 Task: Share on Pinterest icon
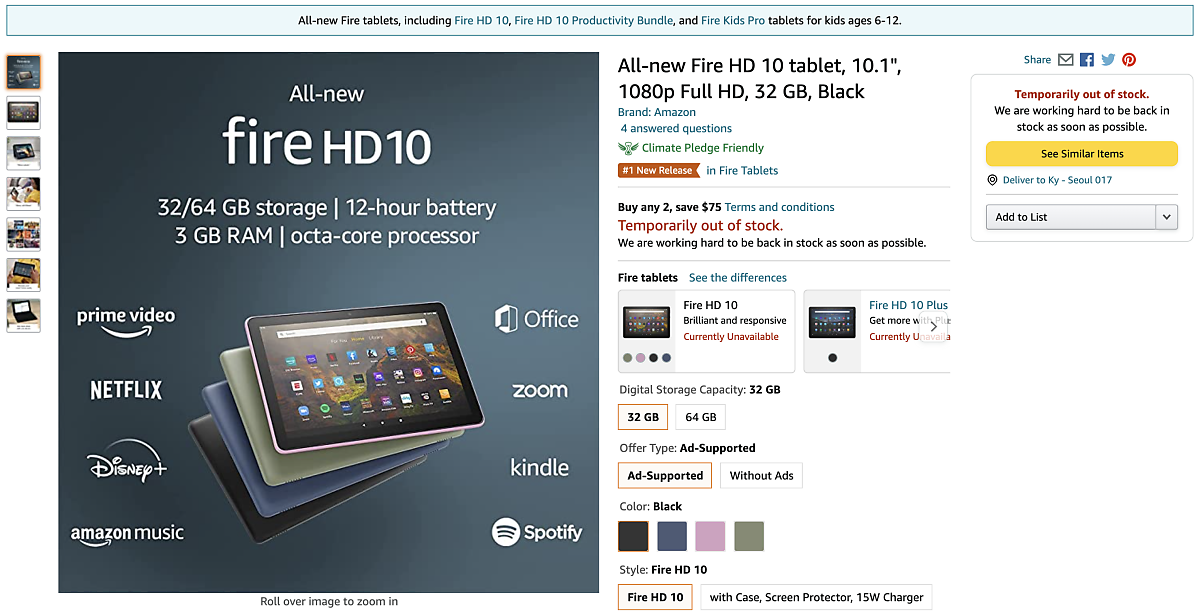pyautogui.click(x=1129, y=60)
